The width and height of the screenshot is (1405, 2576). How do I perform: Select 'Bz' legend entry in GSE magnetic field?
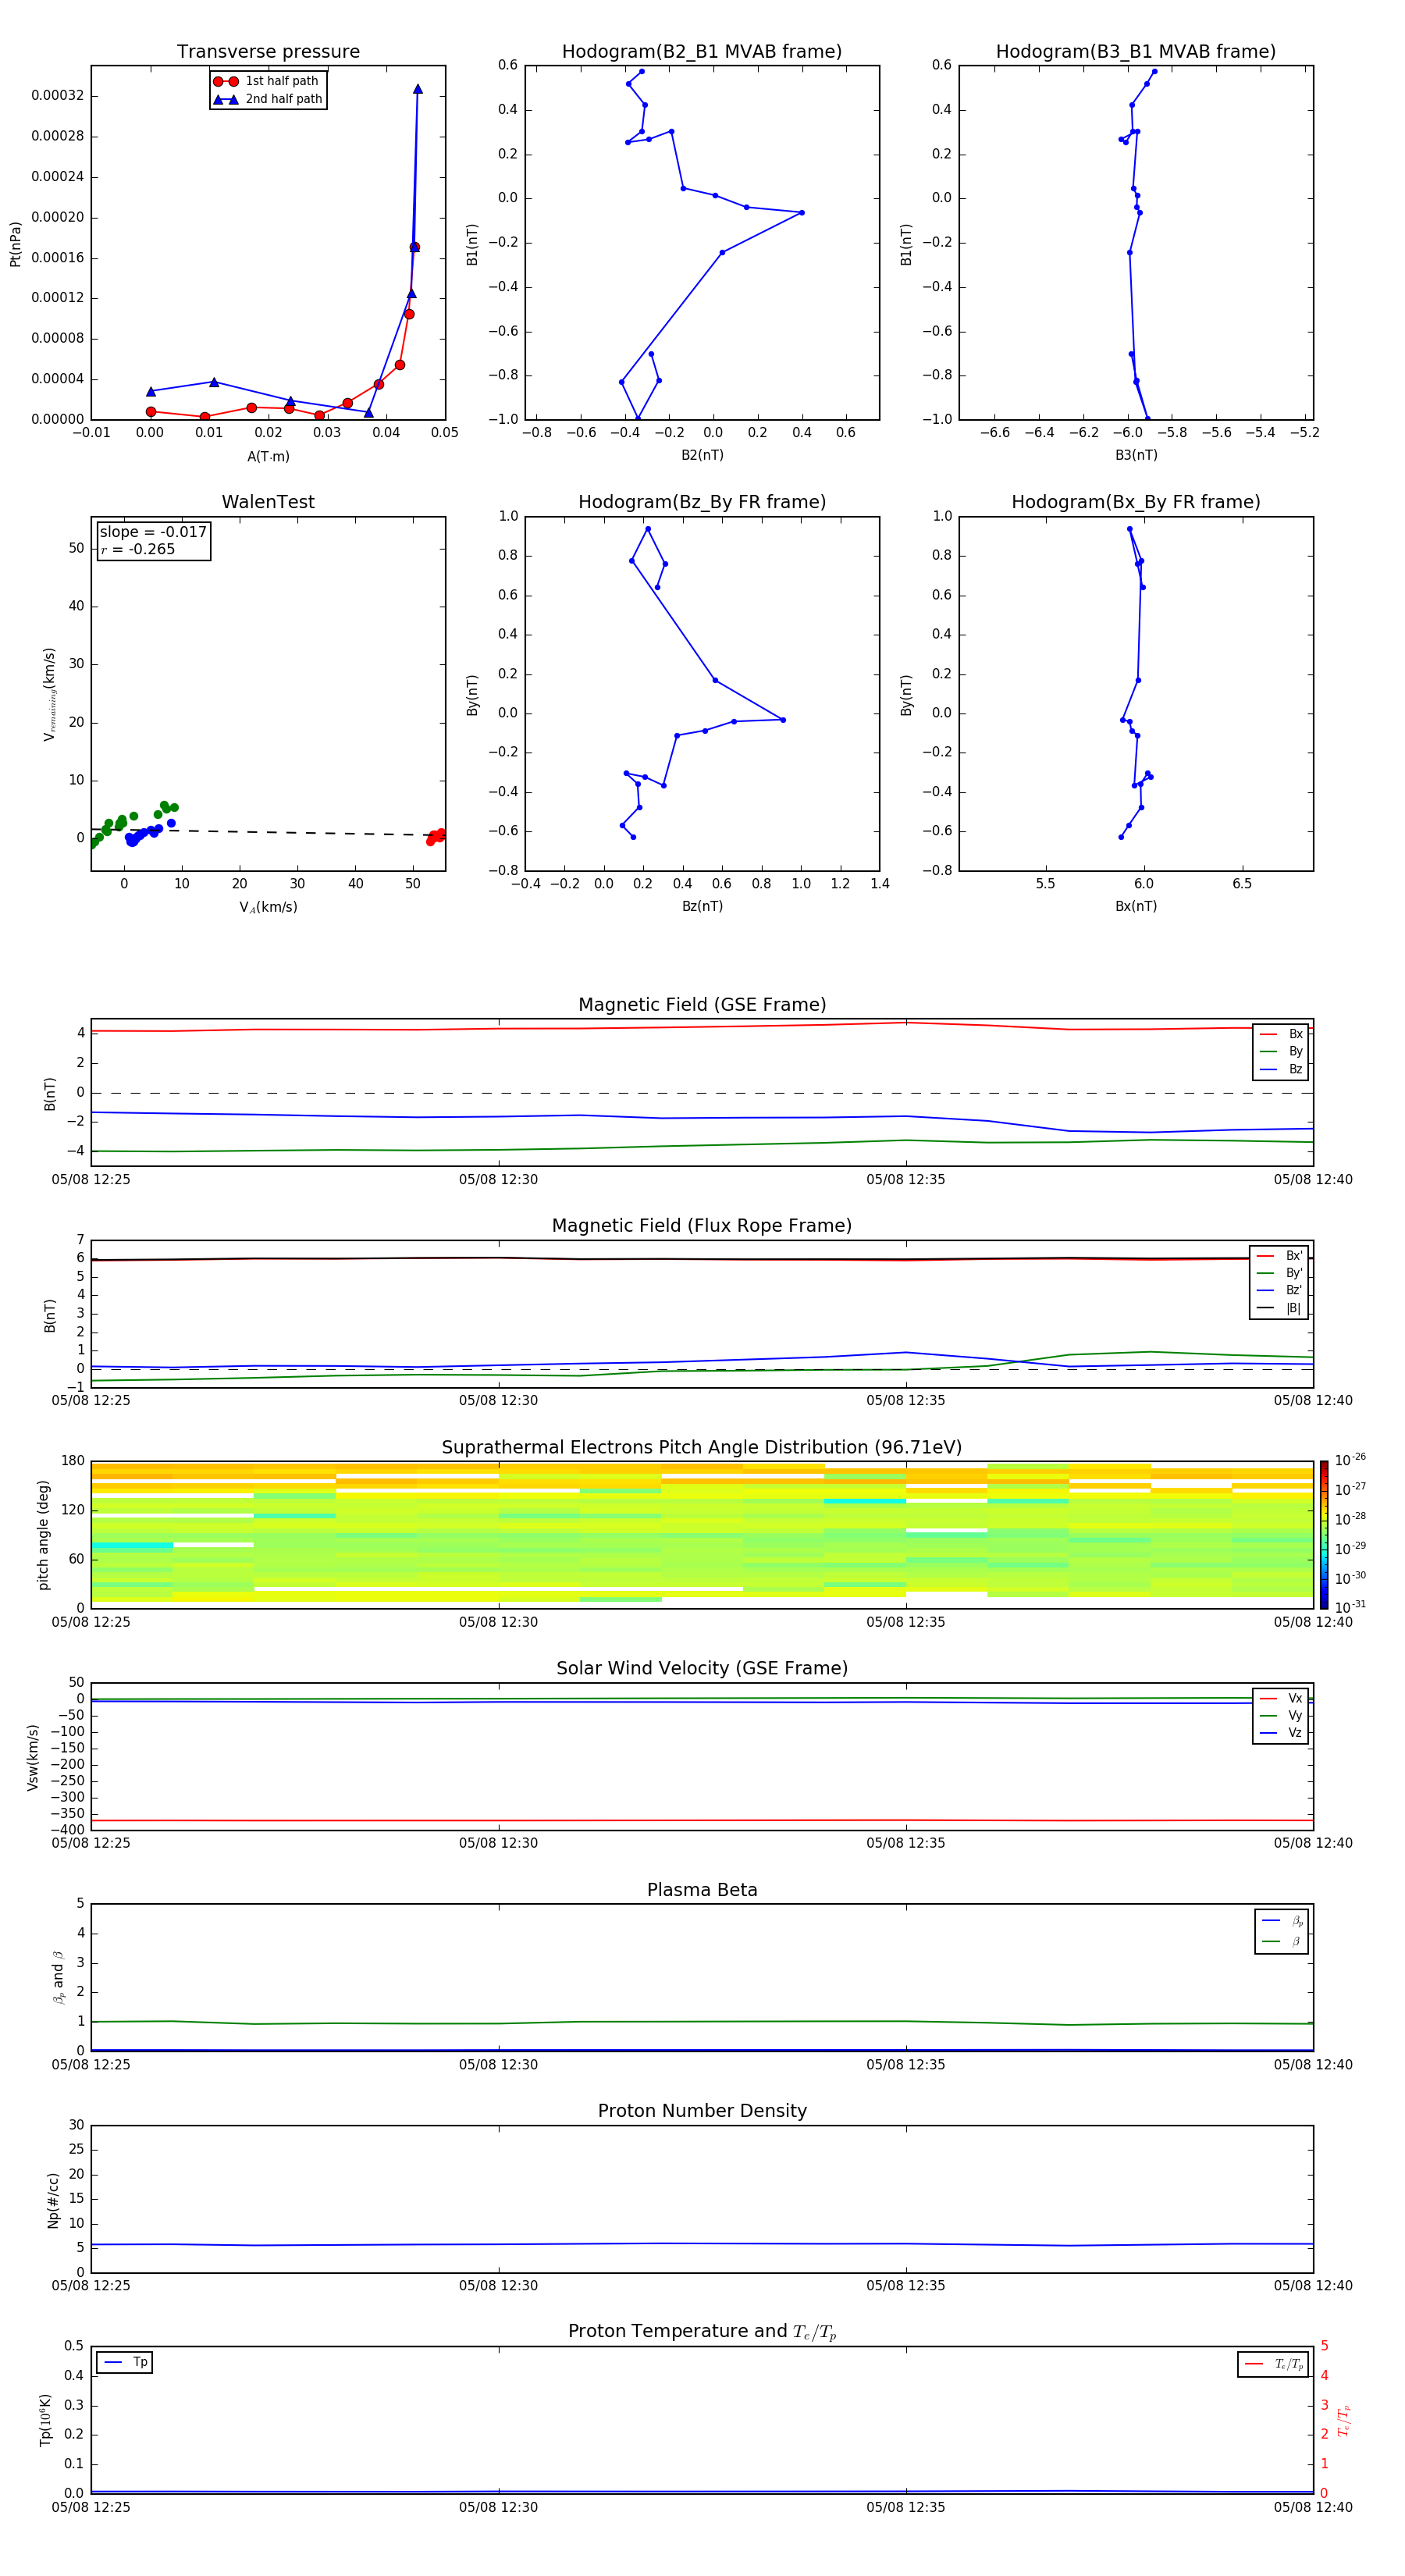(1281, 1069)
